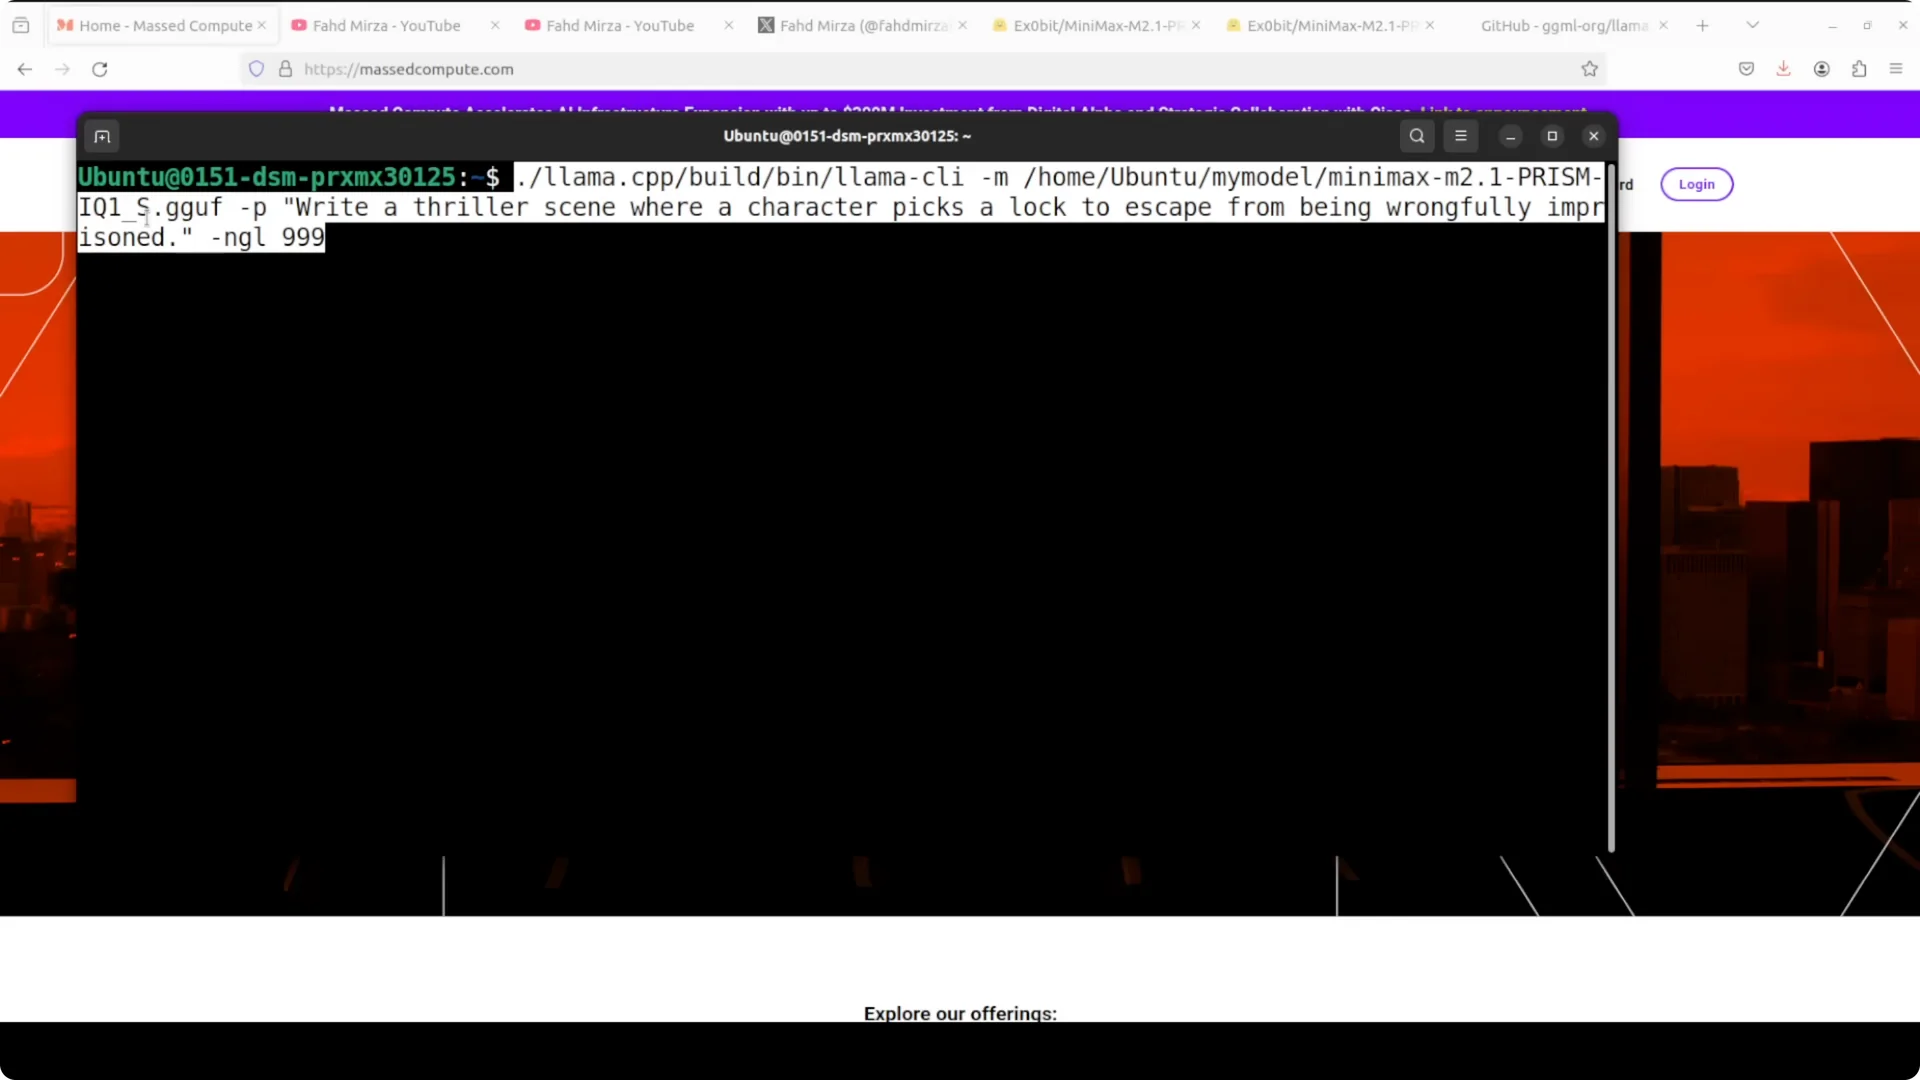The height and width of the screenshot is (1080, 1920).
Task: Expand the list-all-tabs dropdown arrow
Action: point(1753,25)
